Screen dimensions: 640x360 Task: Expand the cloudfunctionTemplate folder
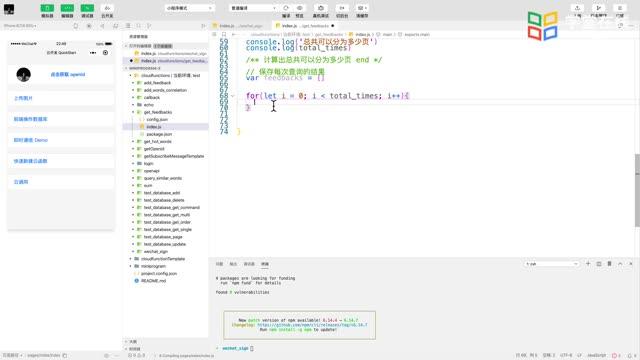[131, 259]
